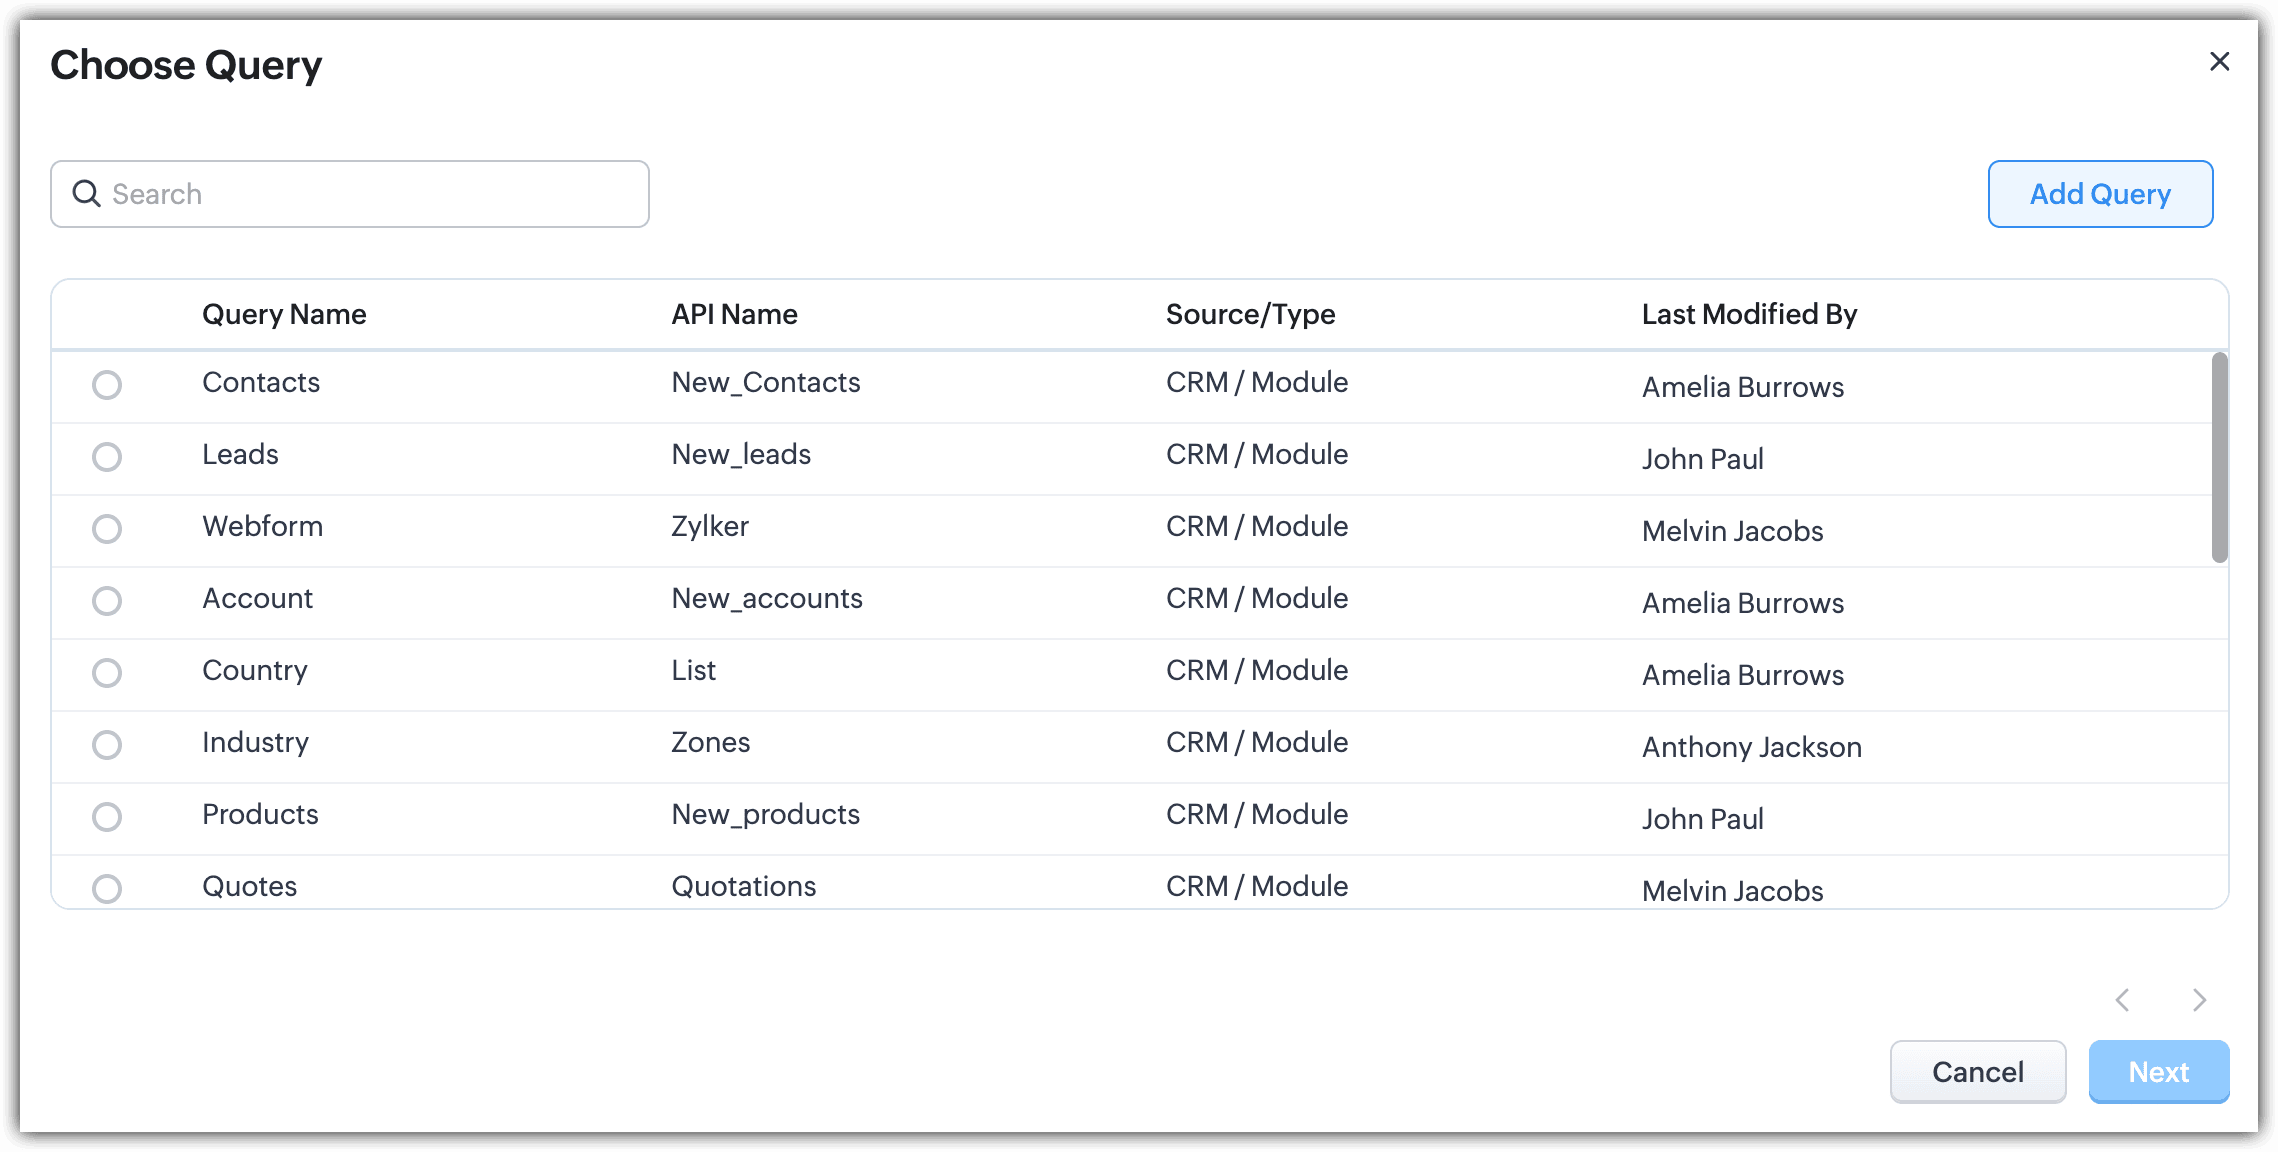Close the Choose Query dialog

point(2219,62)
